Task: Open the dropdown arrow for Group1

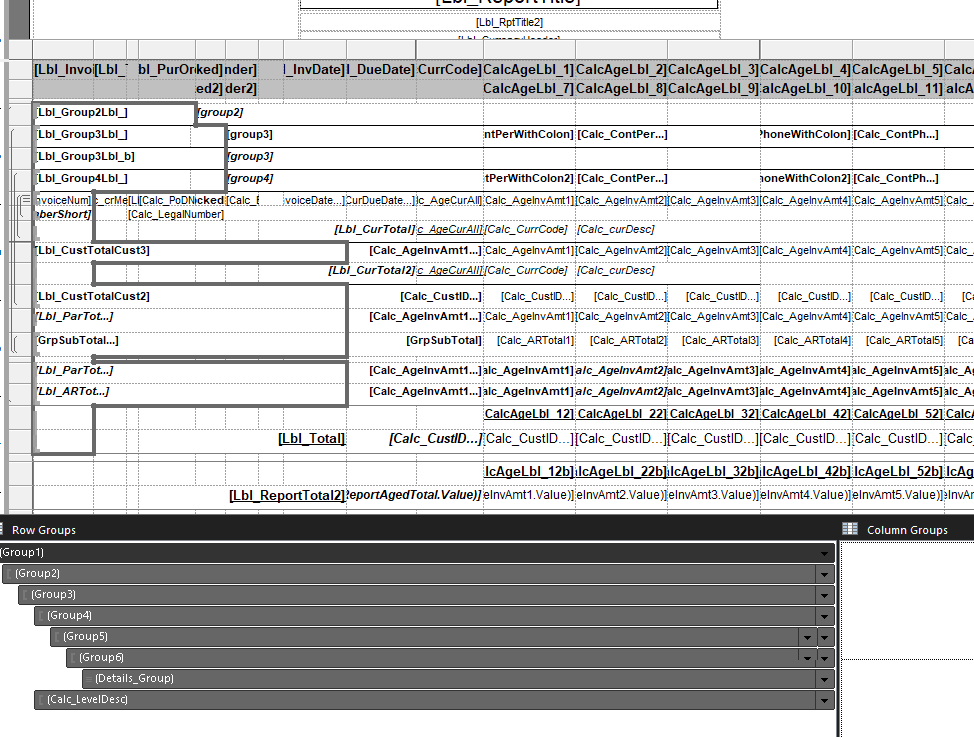Action: click(824, 553)
